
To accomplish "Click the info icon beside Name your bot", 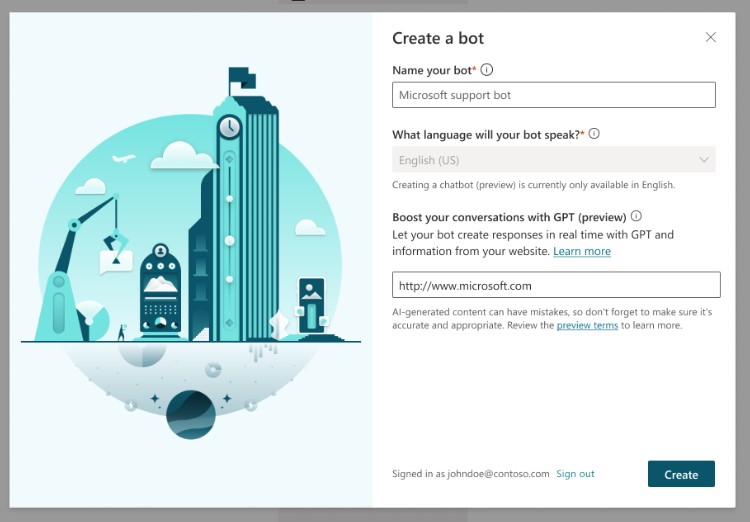I will pyautogui.click(x=486, y=70).
